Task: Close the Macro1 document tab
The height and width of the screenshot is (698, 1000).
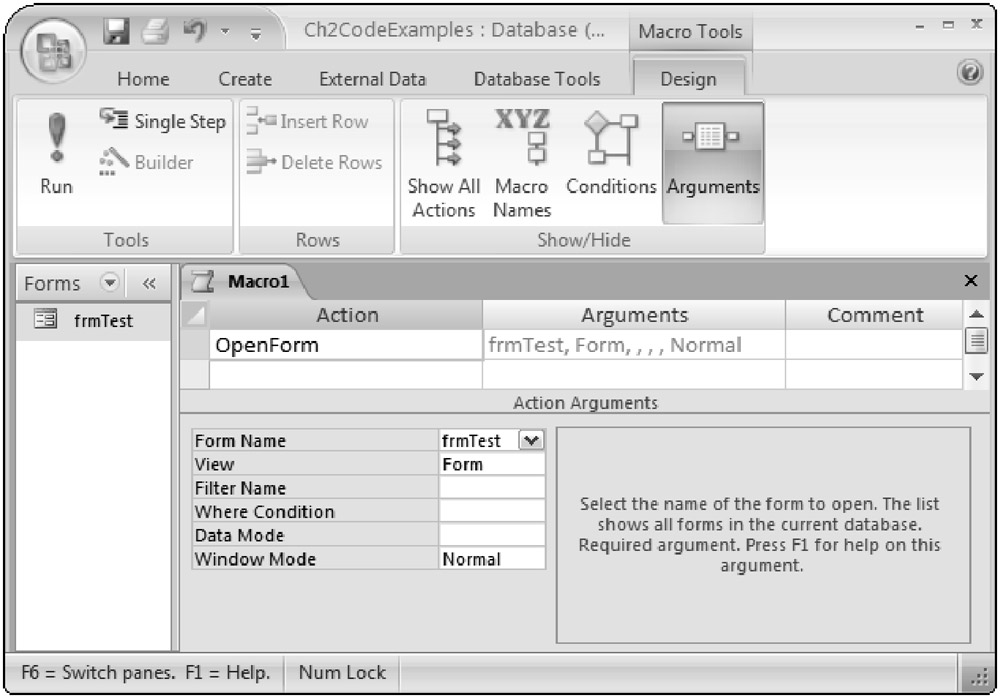Action: pyautogui.click(x=970, y=281)
